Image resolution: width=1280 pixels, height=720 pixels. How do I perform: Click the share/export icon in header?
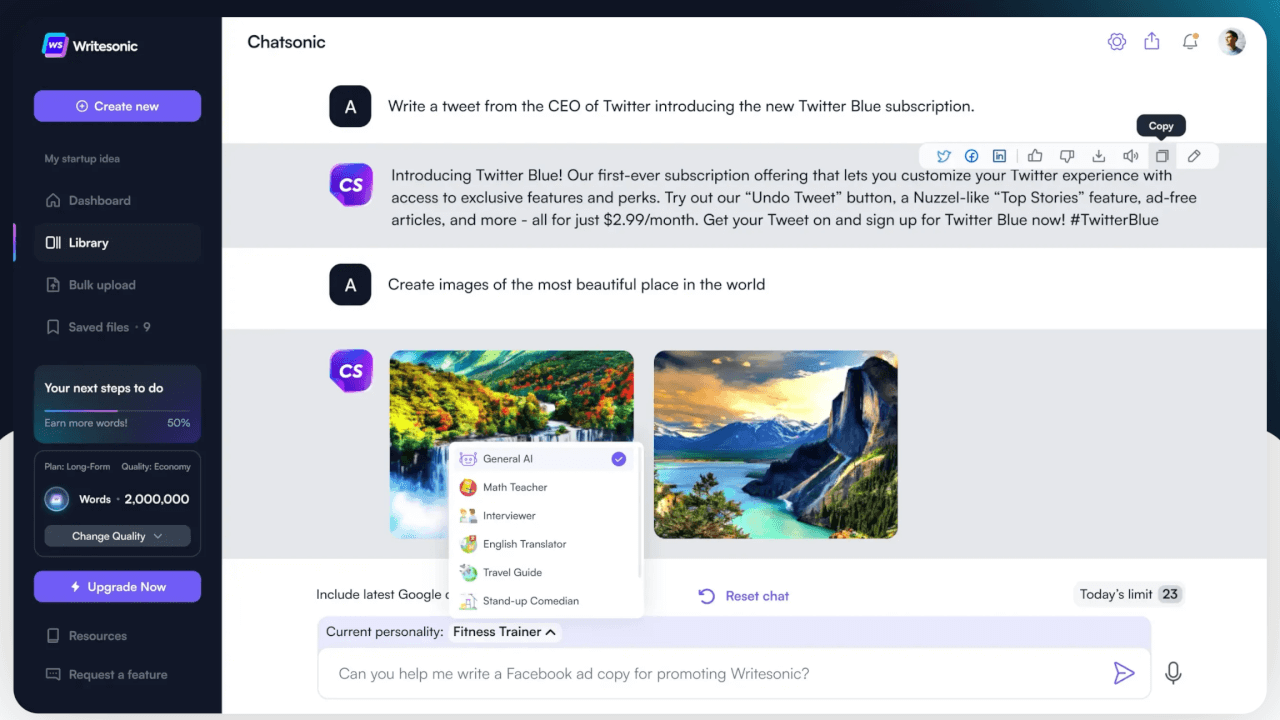click(1152, 41)
